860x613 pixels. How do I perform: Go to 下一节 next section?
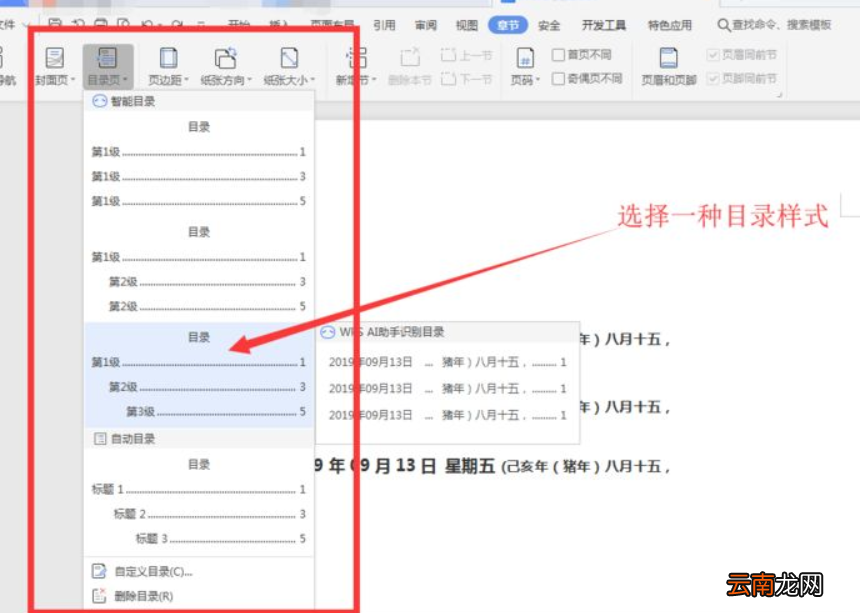coord(466,79)
